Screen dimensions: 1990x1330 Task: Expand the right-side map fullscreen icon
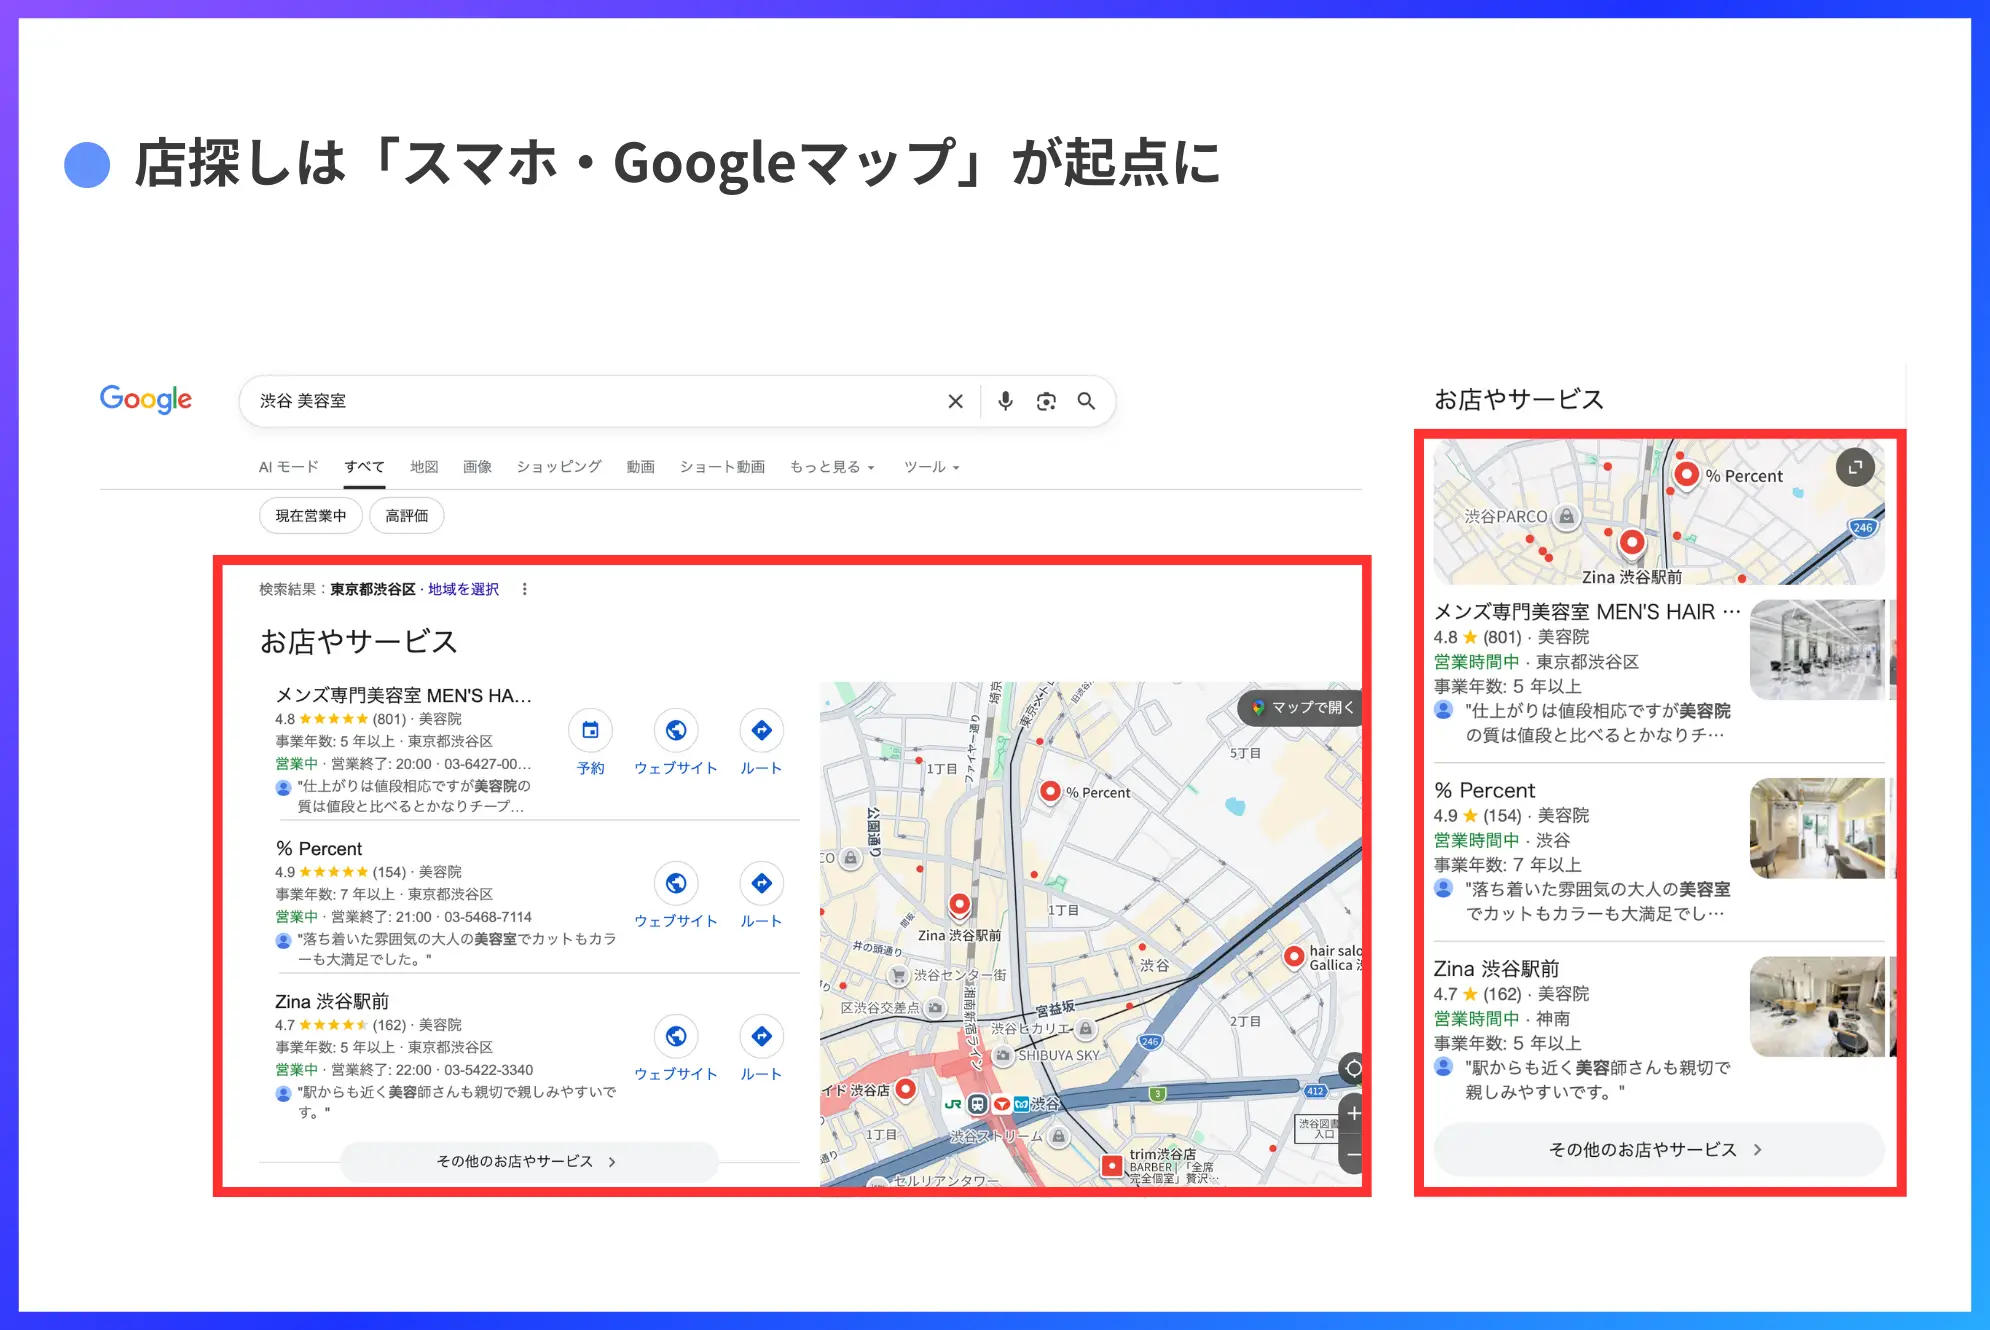coord(1855,467)
